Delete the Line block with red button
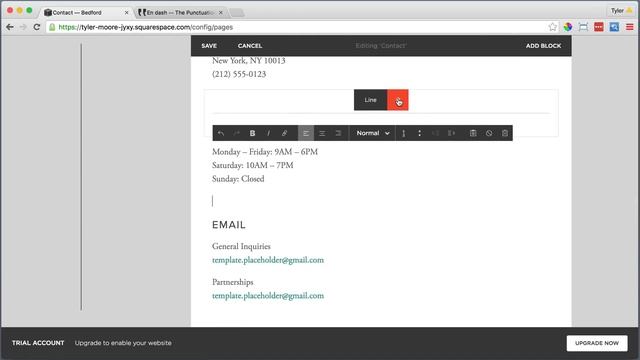The width and height of the screenshot is (640, 360). 398,100
